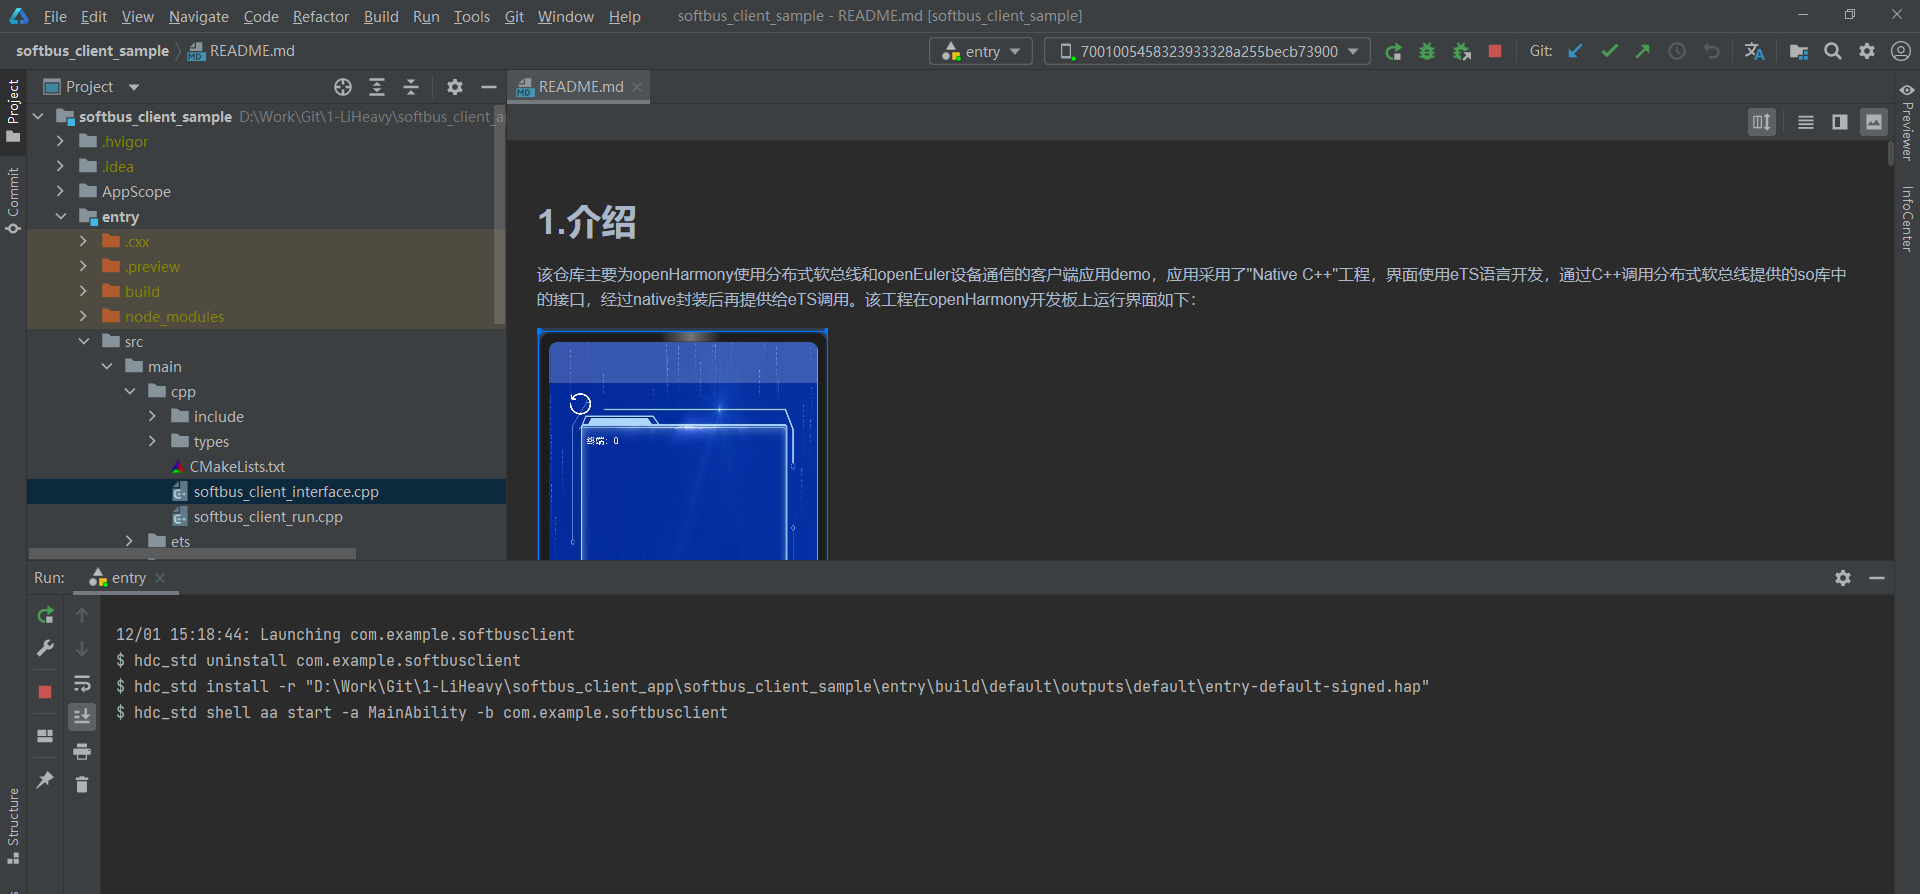Click the magnifier search everywhere icon
The image size is (1920, 894).
click(1833, 52)
